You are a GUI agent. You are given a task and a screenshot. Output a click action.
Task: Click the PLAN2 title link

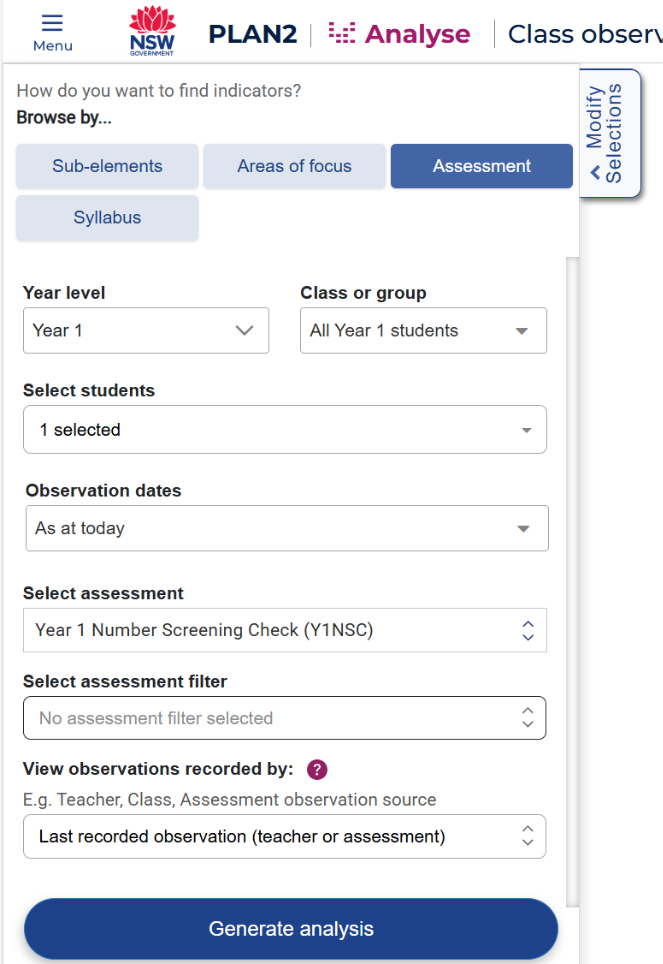(253, 34)
